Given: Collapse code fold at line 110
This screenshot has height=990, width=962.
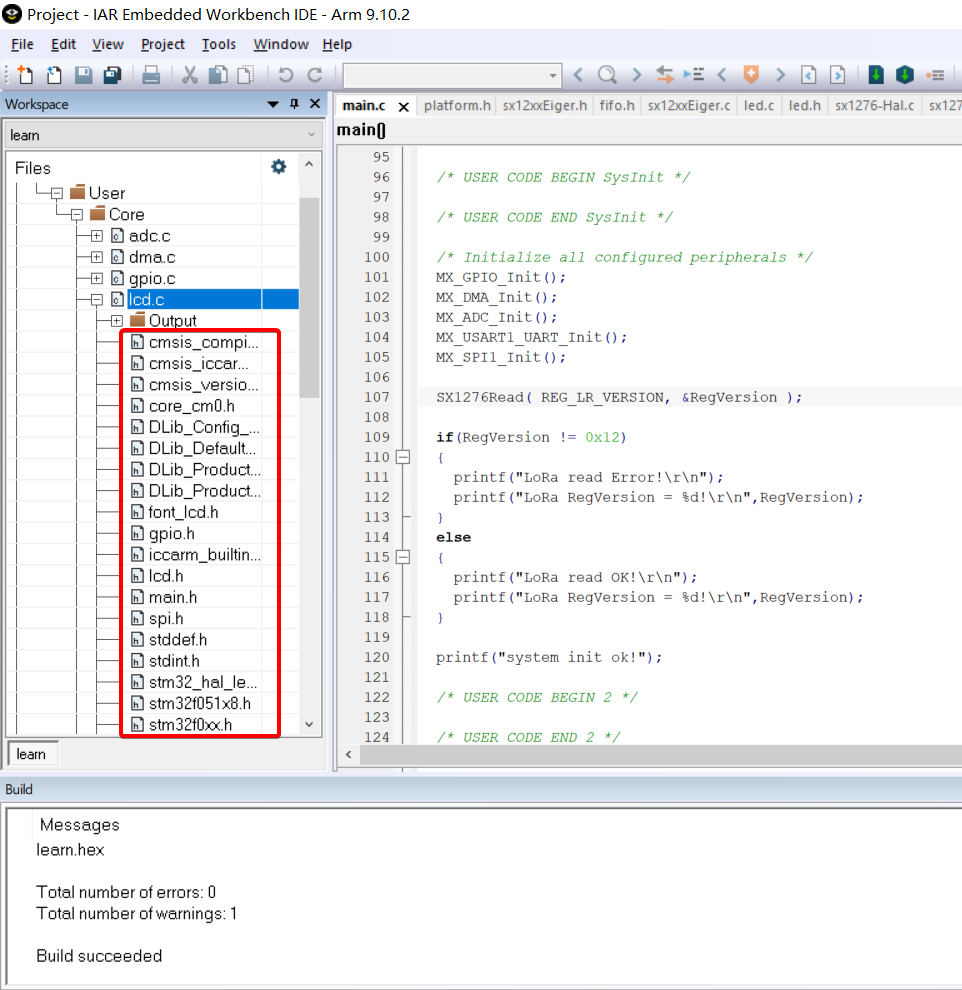Looking at the screenshot, I should [403, 457].
